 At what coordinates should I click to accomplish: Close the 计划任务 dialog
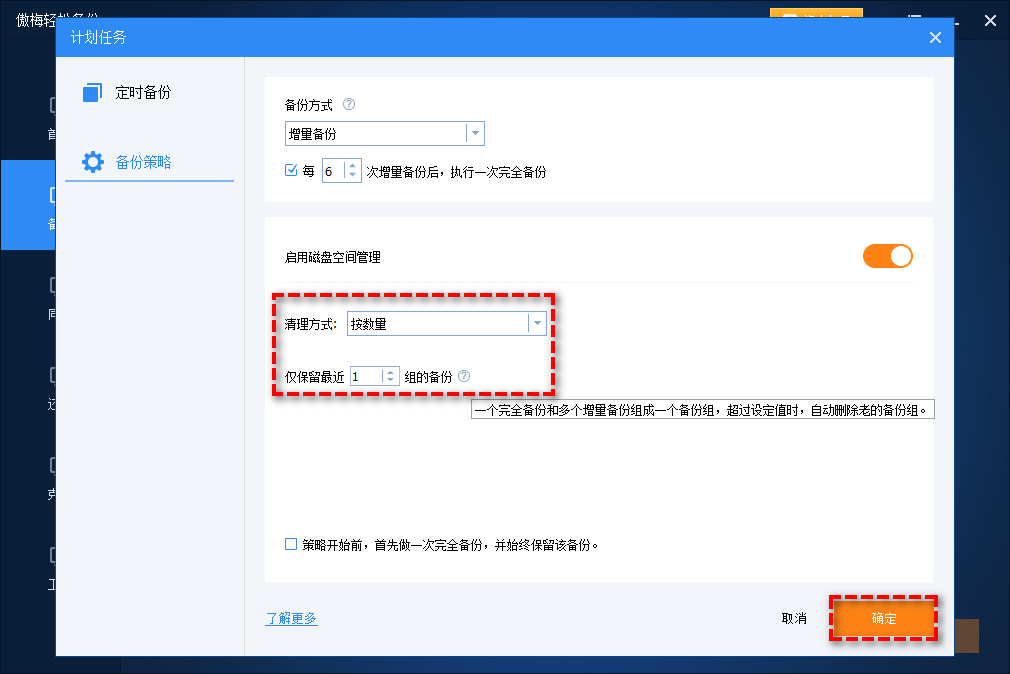pos(935,37)
